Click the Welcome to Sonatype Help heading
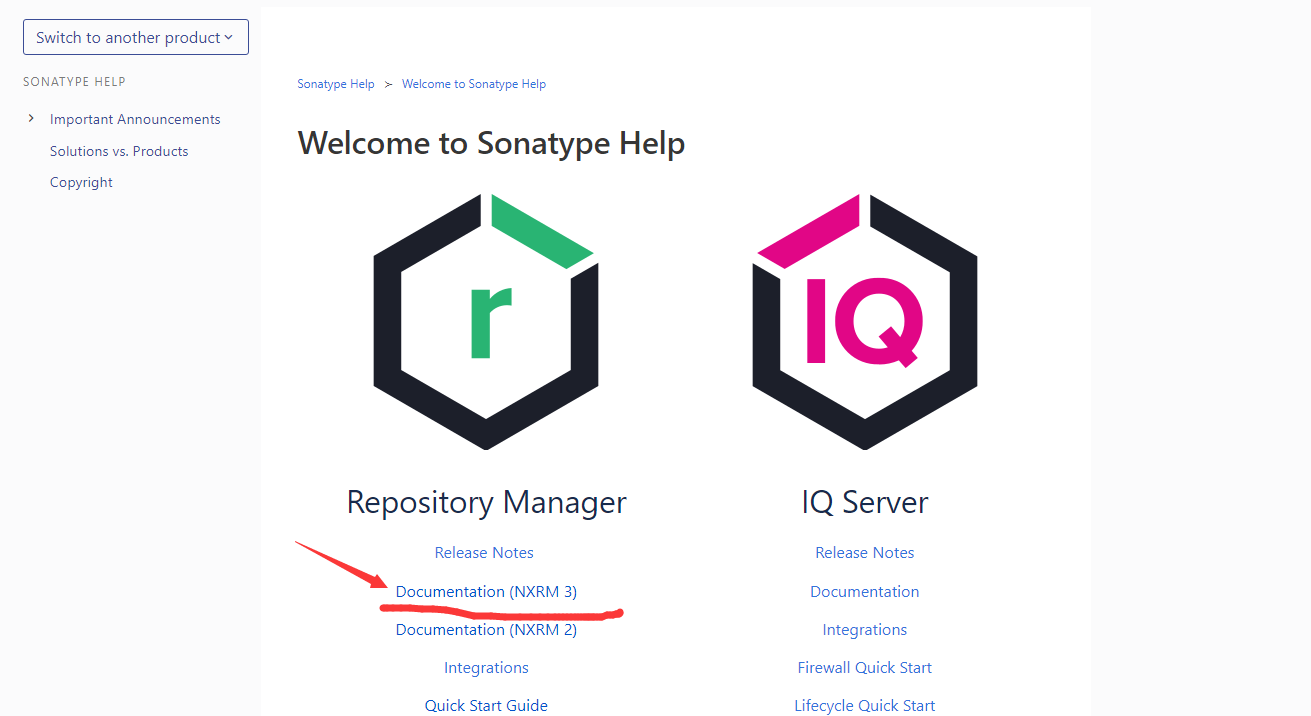This screenshot has width=1311, height=716. click(x=491, y=143)
